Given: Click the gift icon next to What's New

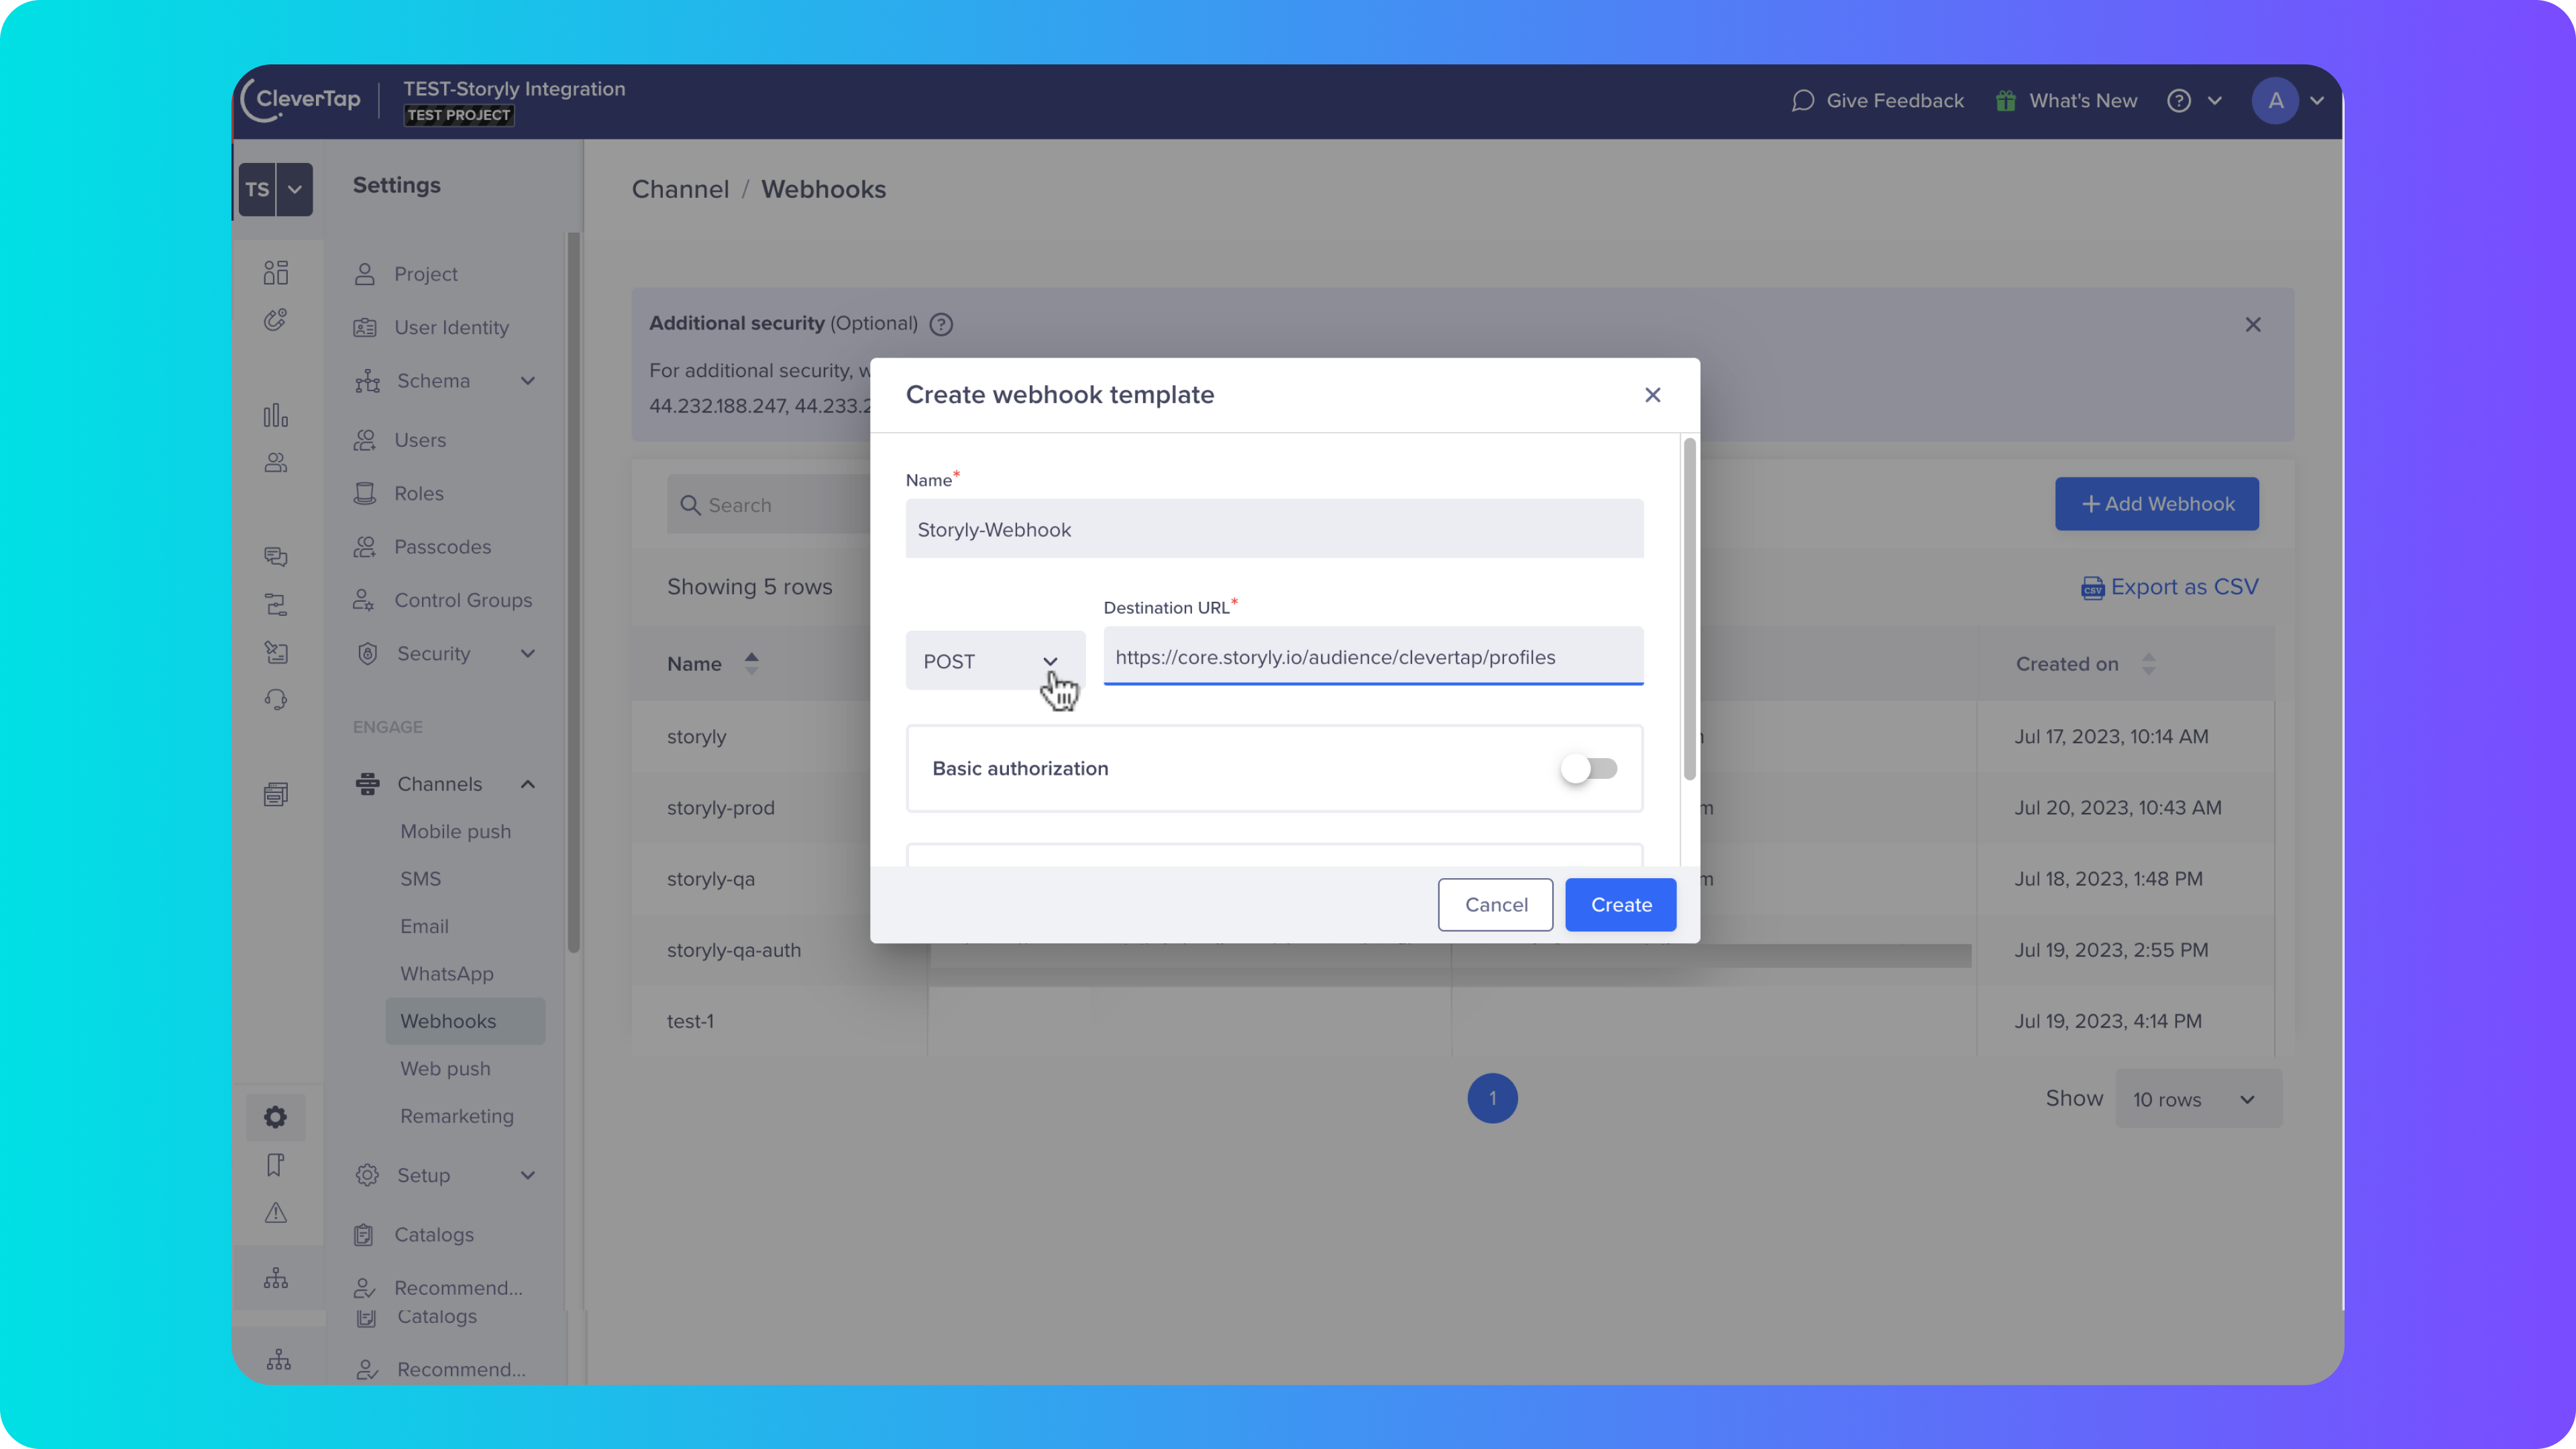Looking at the screenshot, I should (2005, 101).
